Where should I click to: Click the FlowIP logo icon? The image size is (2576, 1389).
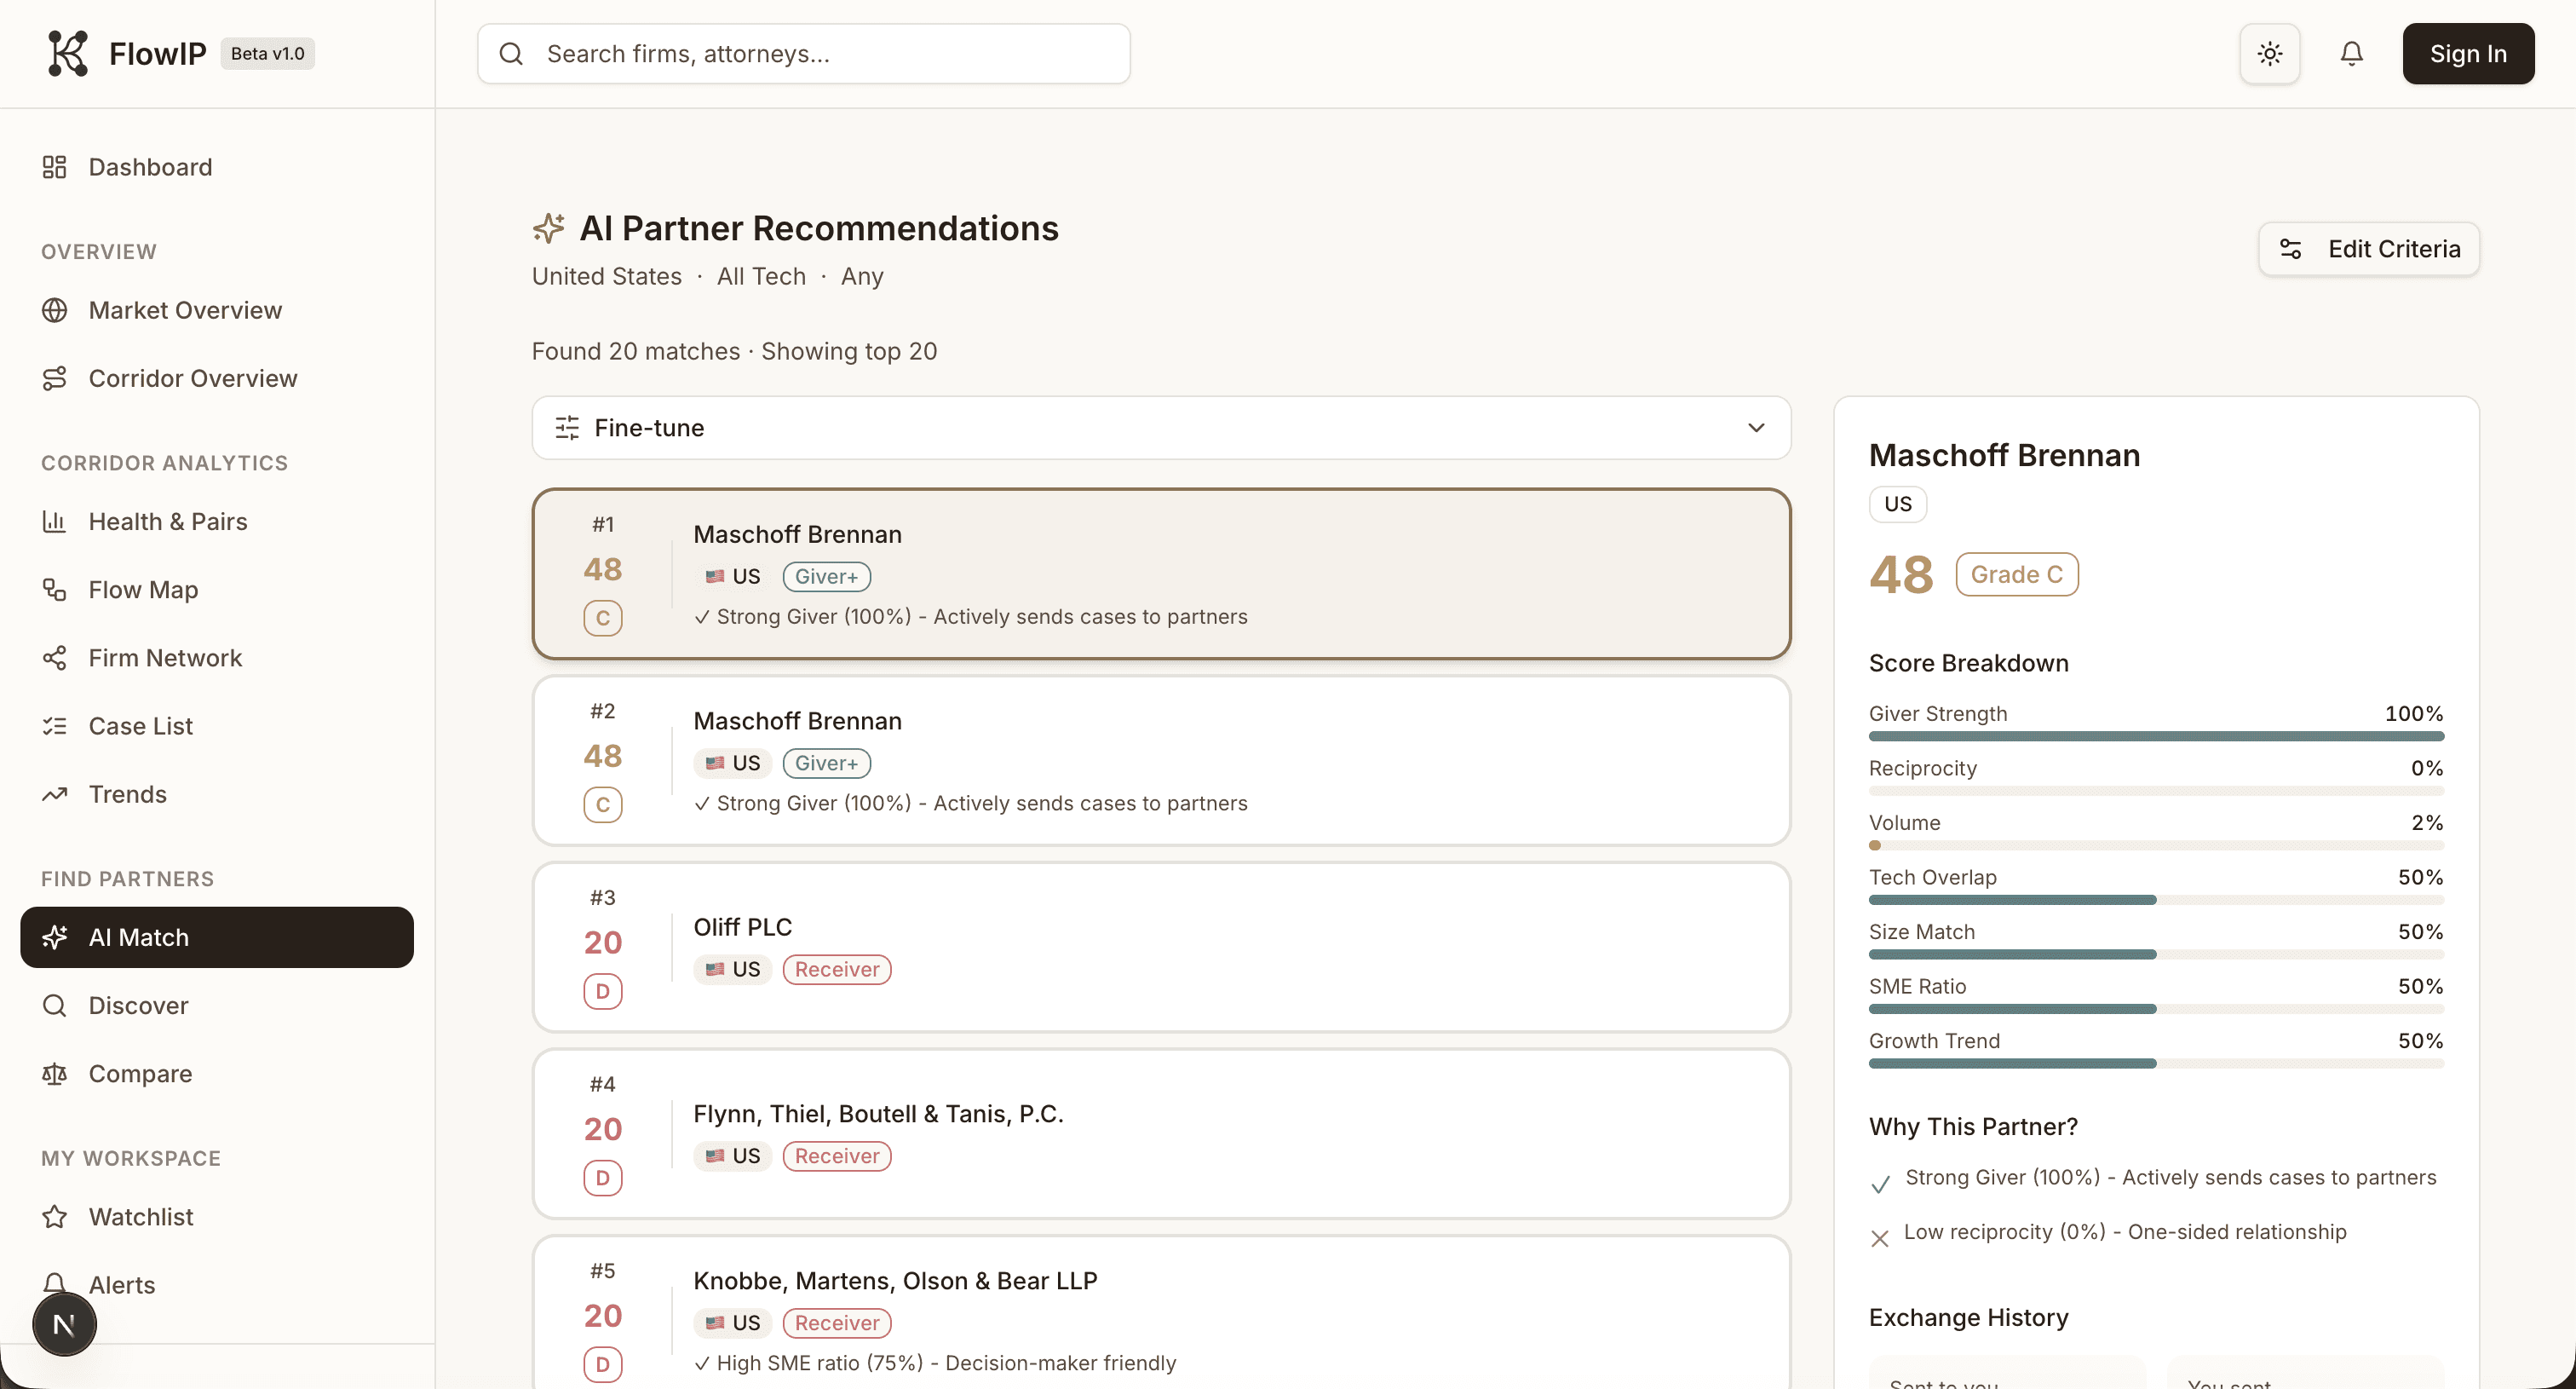pos(67,53)
